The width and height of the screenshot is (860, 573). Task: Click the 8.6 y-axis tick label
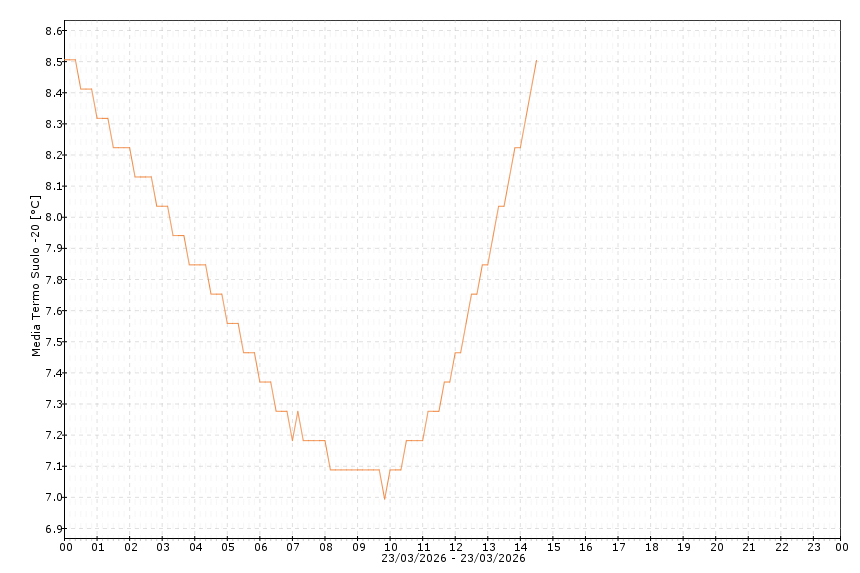point(54,31)
